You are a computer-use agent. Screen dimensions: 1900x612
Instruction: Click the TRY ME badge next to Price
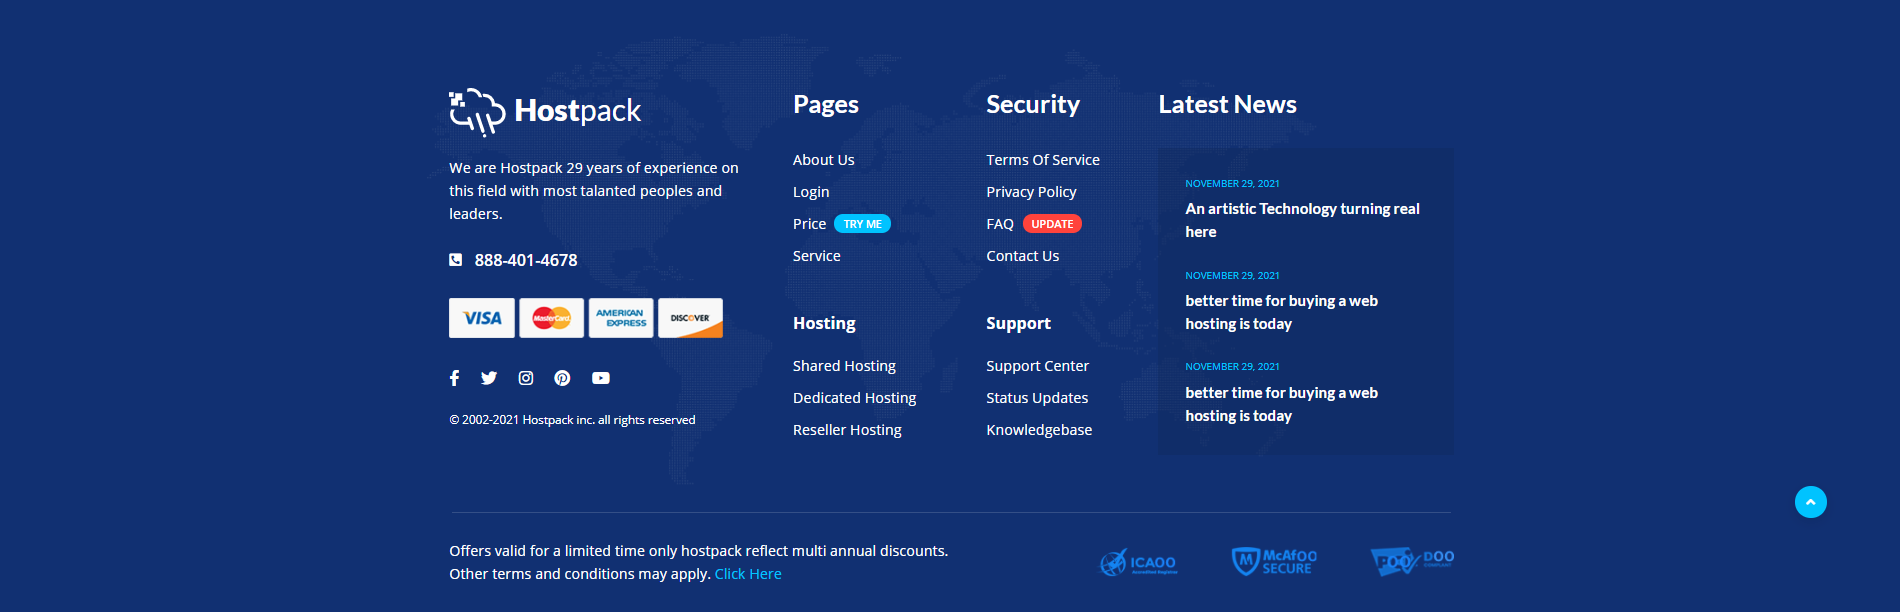coord(862,224)
